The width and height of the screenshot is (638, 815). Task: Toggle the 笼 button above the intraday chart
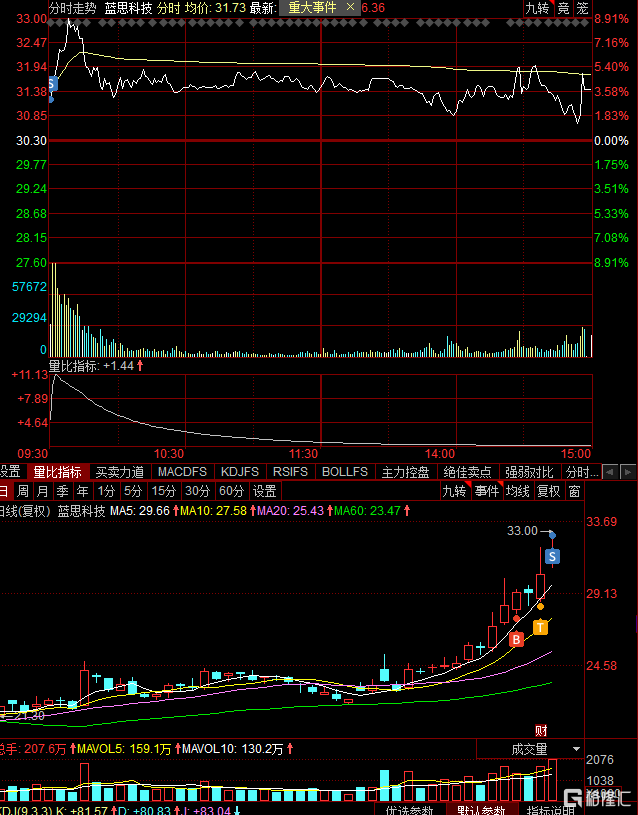point(582,8)
